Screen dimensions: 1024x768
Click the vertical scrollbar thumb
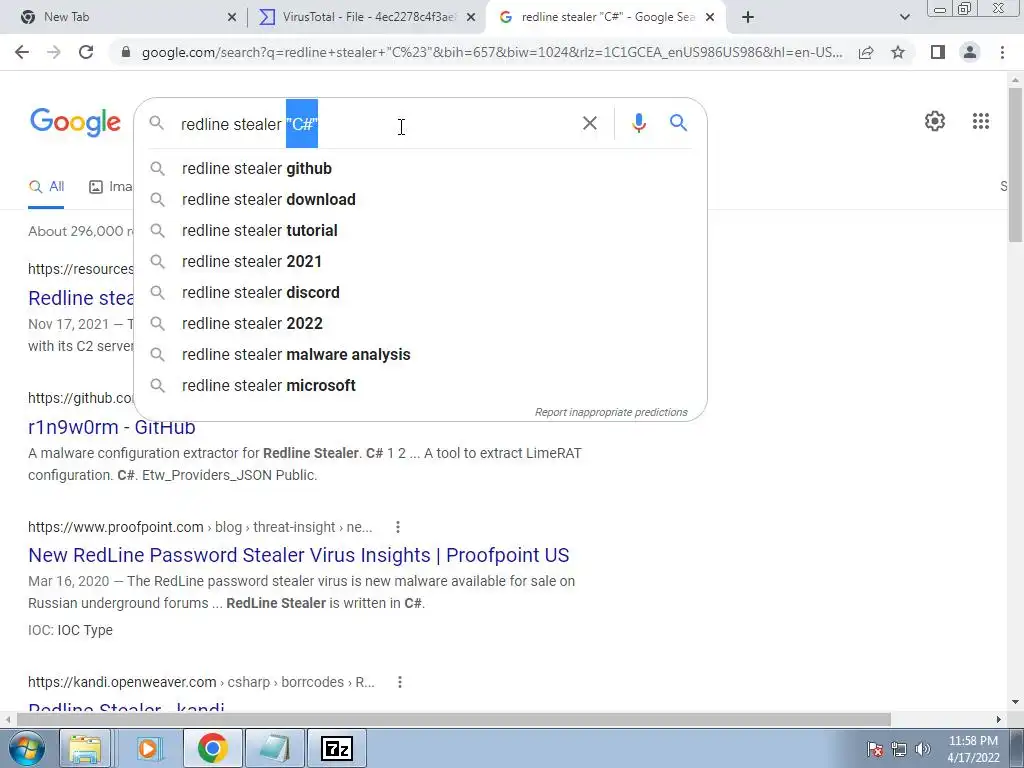pos(1015,164)
